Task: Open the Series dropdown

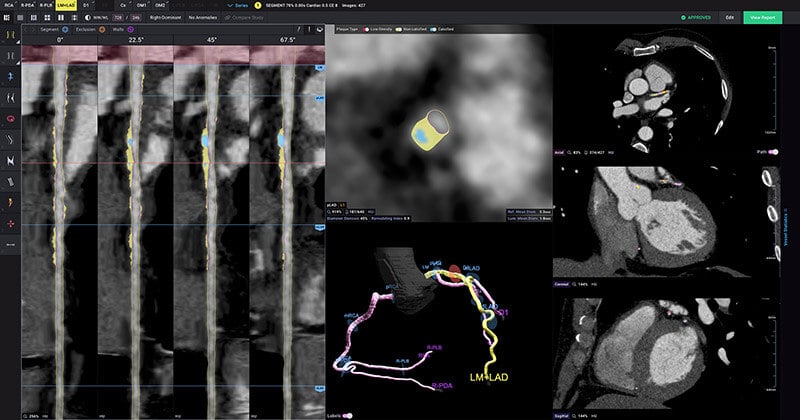Action: (241, 5)
